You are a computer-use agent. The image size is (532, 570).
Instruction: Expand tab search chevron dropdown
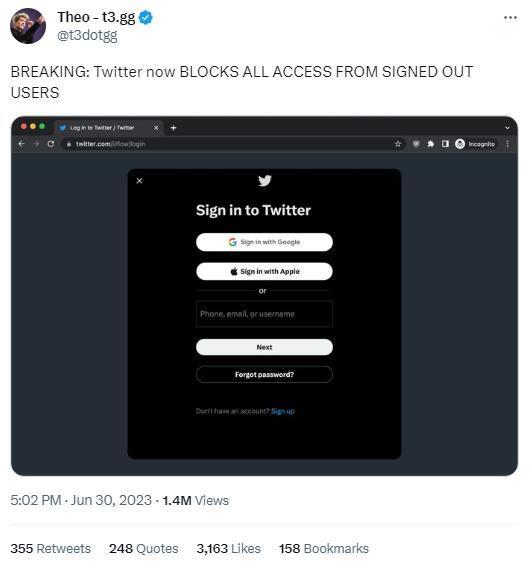pos(507,128)
